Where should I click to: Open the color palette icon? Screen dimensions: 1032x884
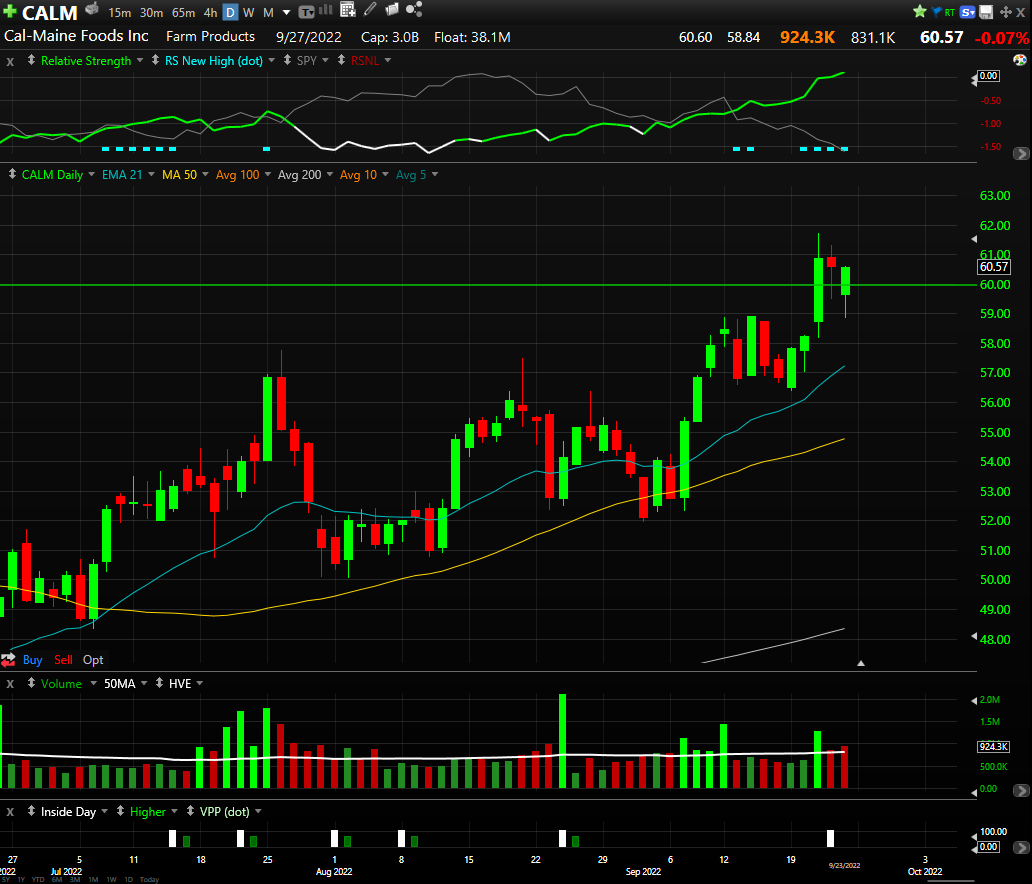click(x=1019, y=60)
